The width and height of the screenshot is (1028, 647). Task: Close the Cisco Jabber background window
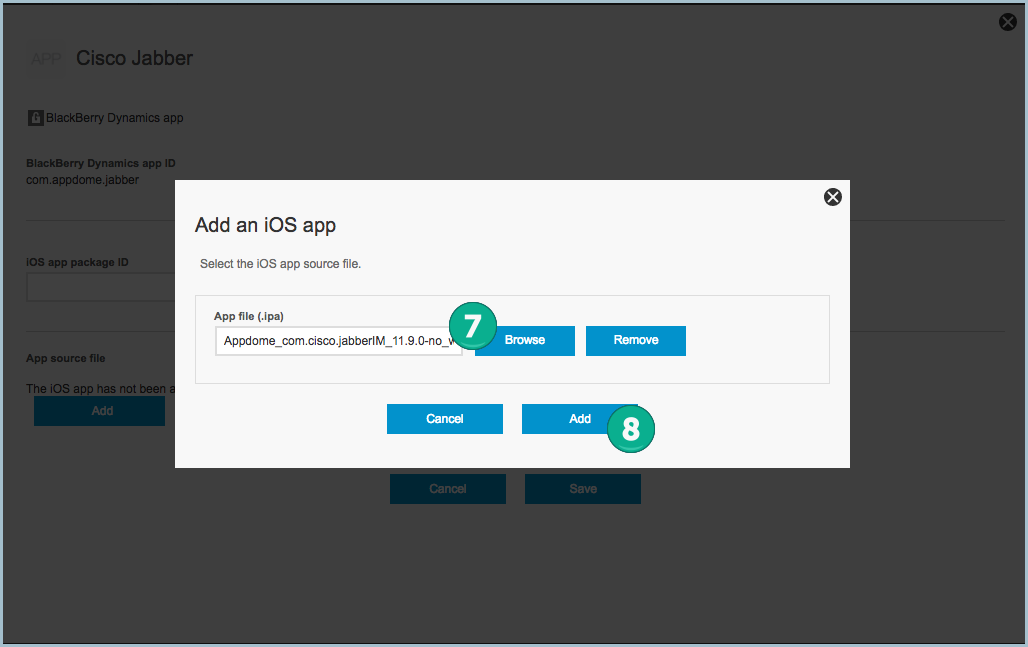1008,22
